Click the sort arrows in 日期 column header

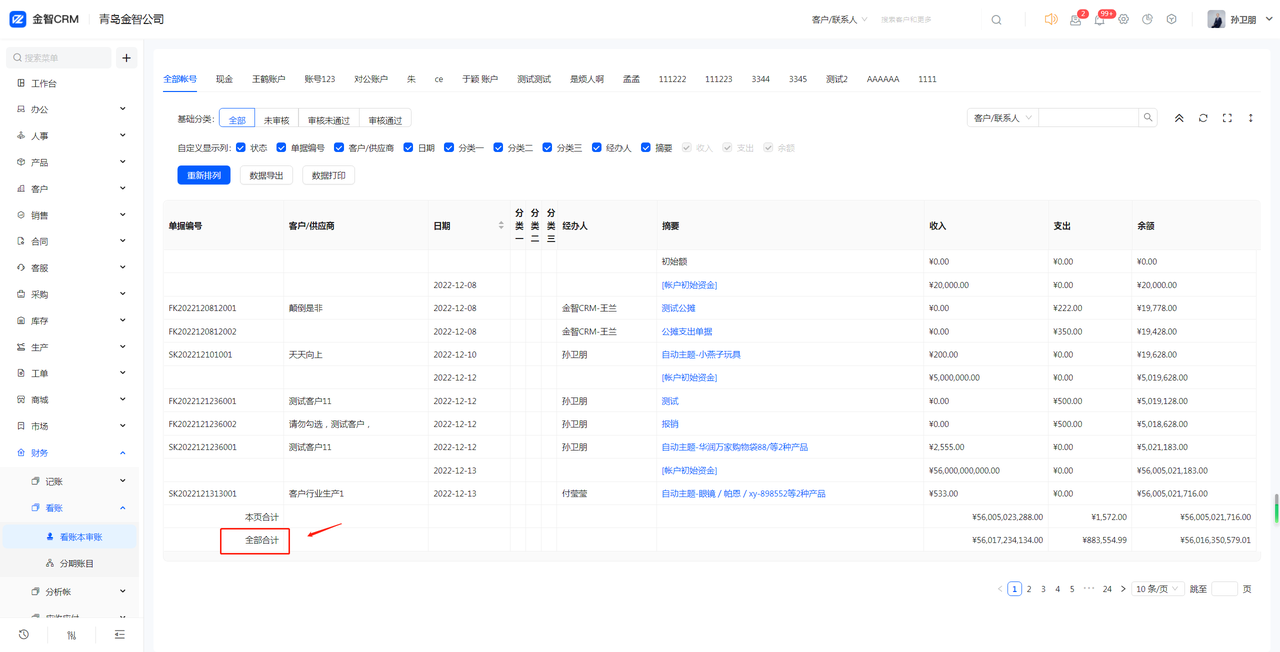[501, 226]
